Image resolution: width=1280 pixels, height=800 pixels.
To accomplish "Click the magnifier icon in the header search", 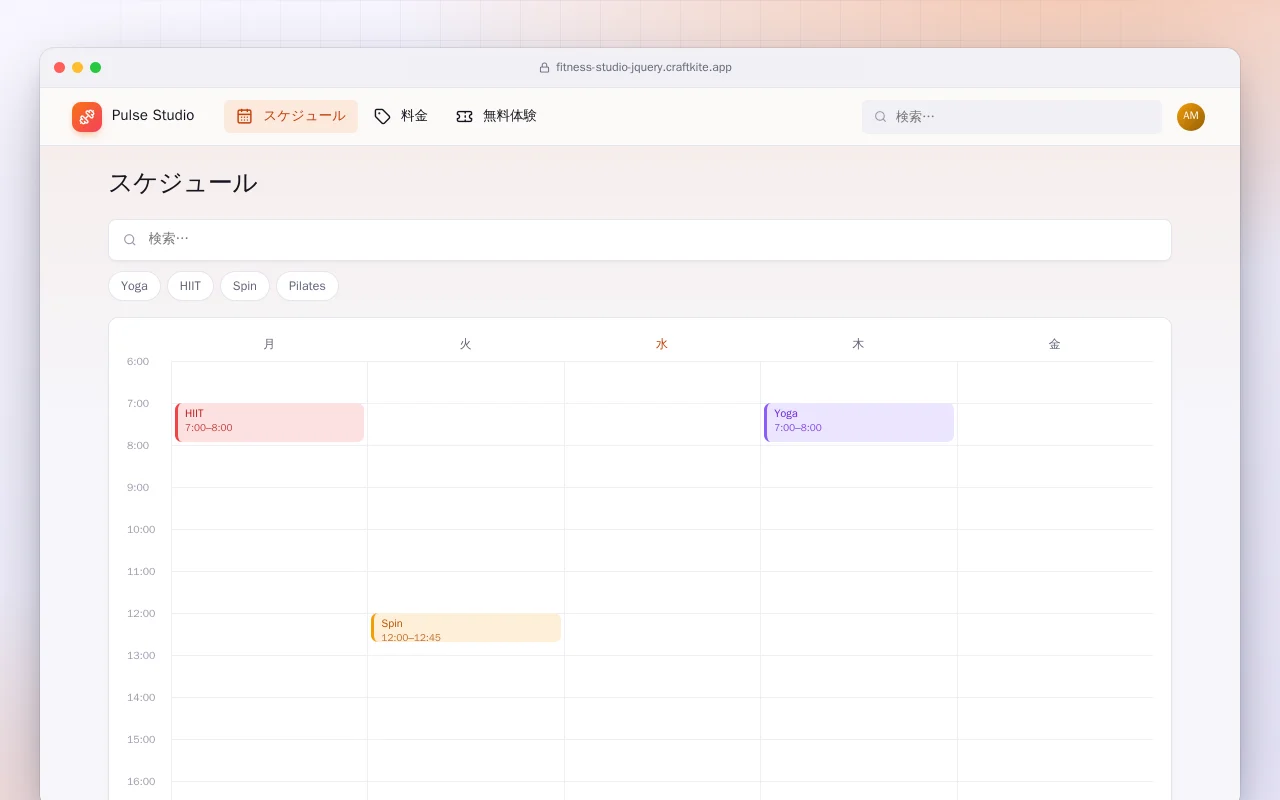I will tap(881, 117).
